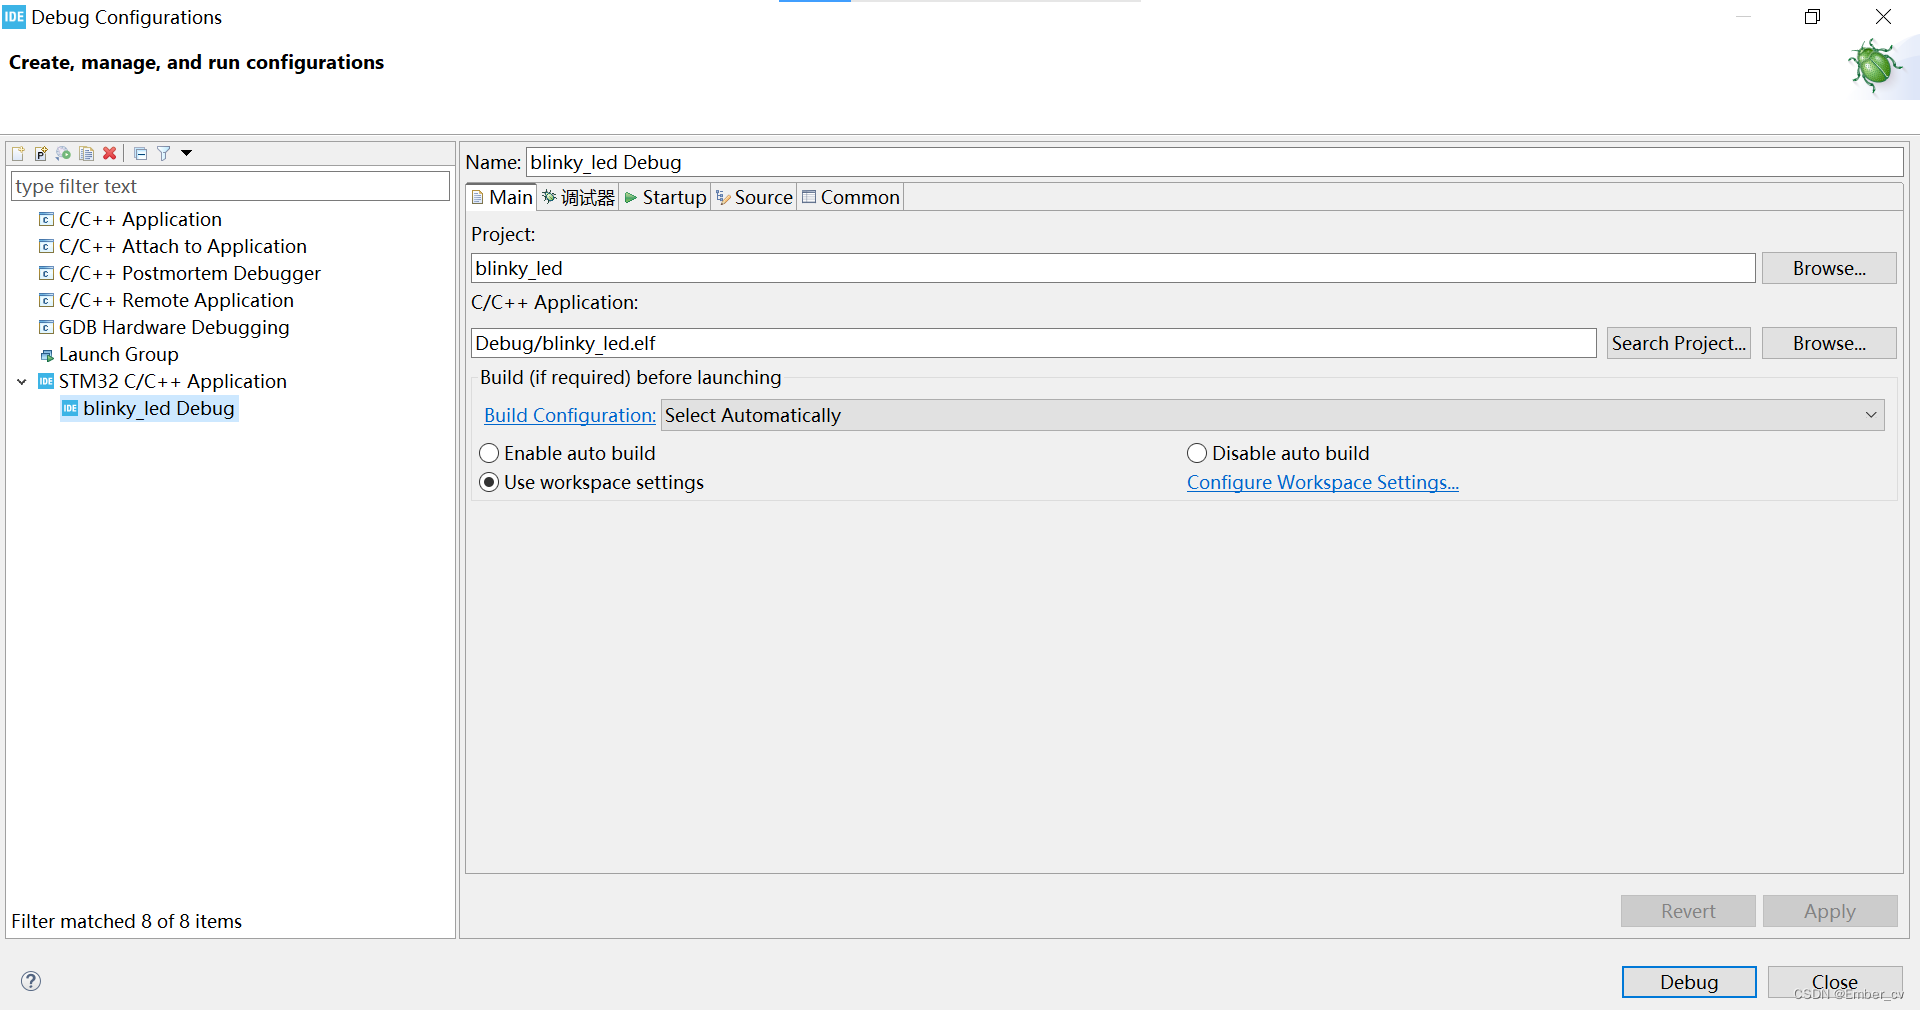The image size is (1920, 1010).
Task: Restore down the dialog window
Action: coord(1812,17)
